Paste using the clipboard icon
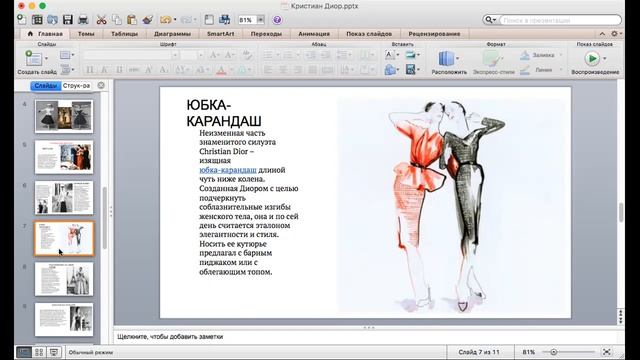 point(131,20)
